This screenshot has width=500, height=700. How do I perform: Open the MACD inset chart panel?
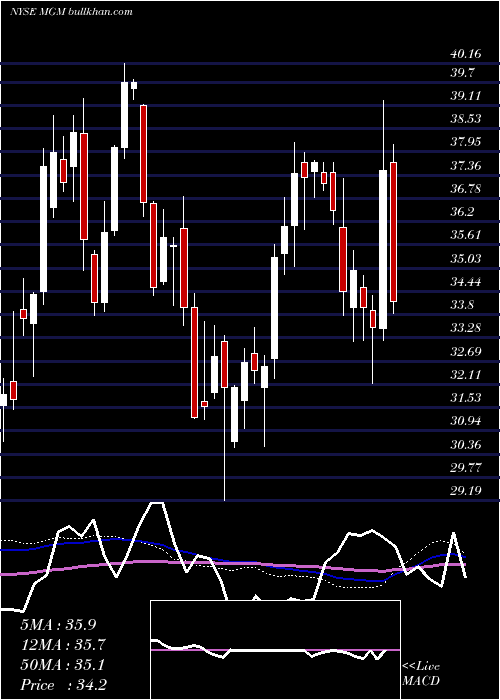pyautogui.click(x=275, y=650)
